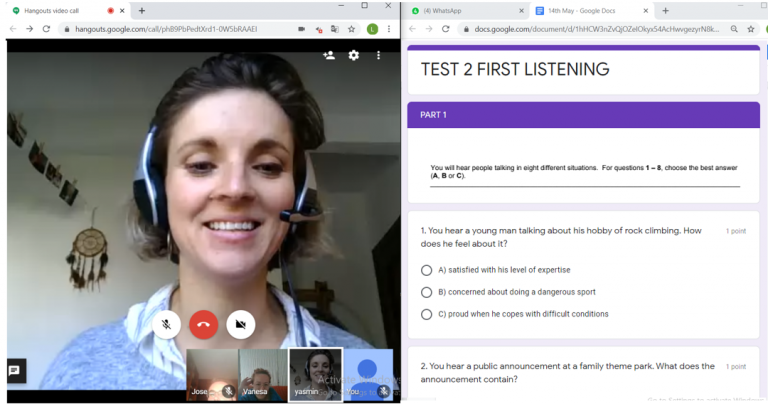Go back in the Docs browser window
The width and height of the screenshot is (768, 404).
tap(412, 29)
